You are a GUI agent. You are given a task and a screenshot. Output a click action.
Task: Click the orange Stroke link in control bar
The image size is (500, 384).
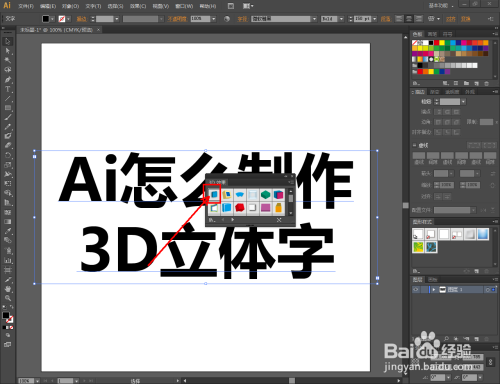[81, 19]
